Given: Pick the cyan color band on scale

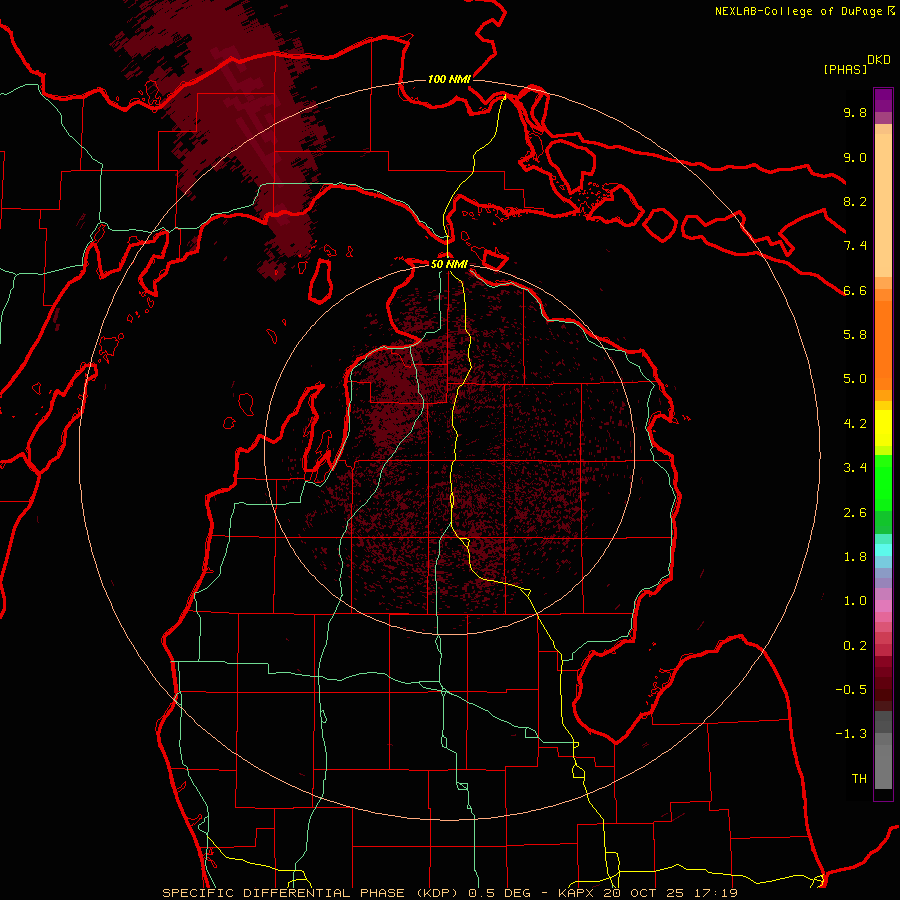Looking at the screenshot, I should click(883, 549).
